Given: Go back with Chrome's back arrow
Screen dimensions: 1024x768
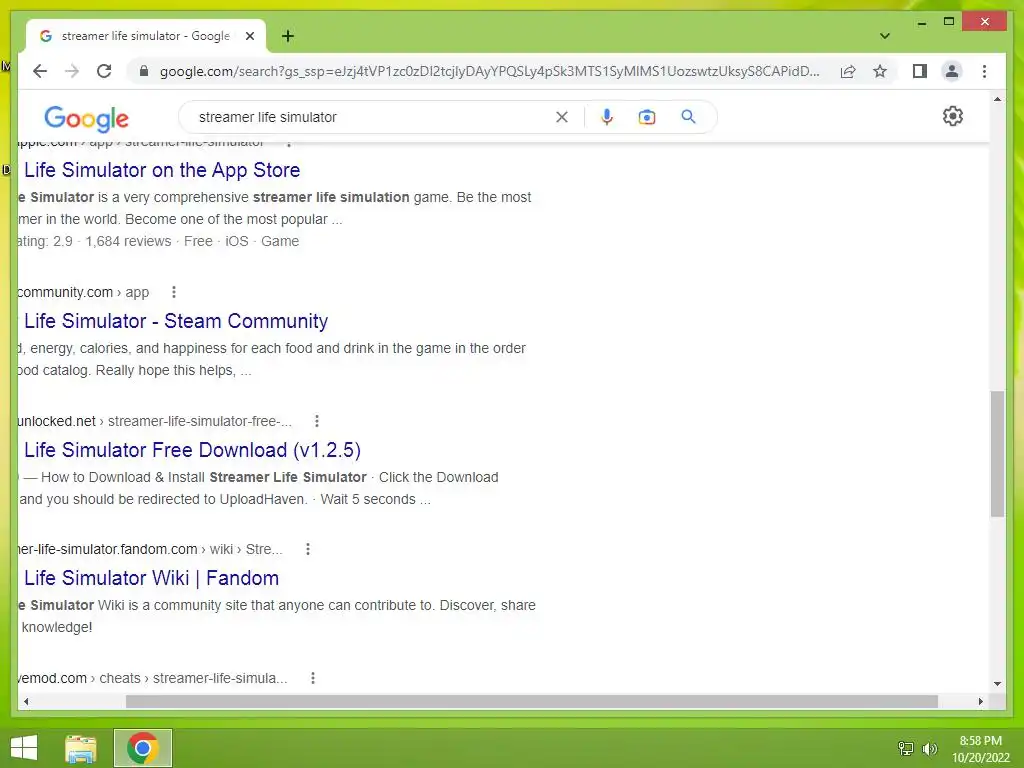Looking at the screenshot, I should (x=40, y=71).
